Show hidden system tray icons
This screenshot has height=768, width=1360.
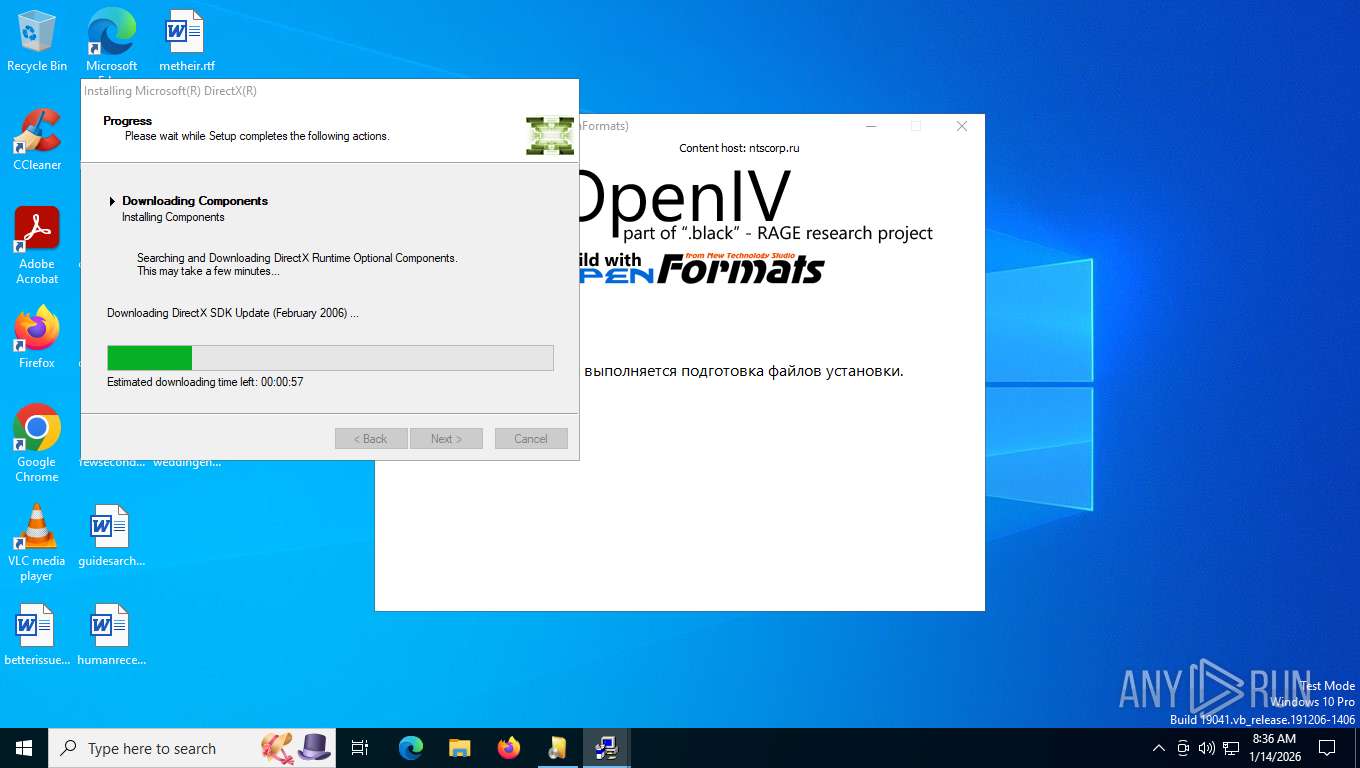click(x=1159, y=748)
